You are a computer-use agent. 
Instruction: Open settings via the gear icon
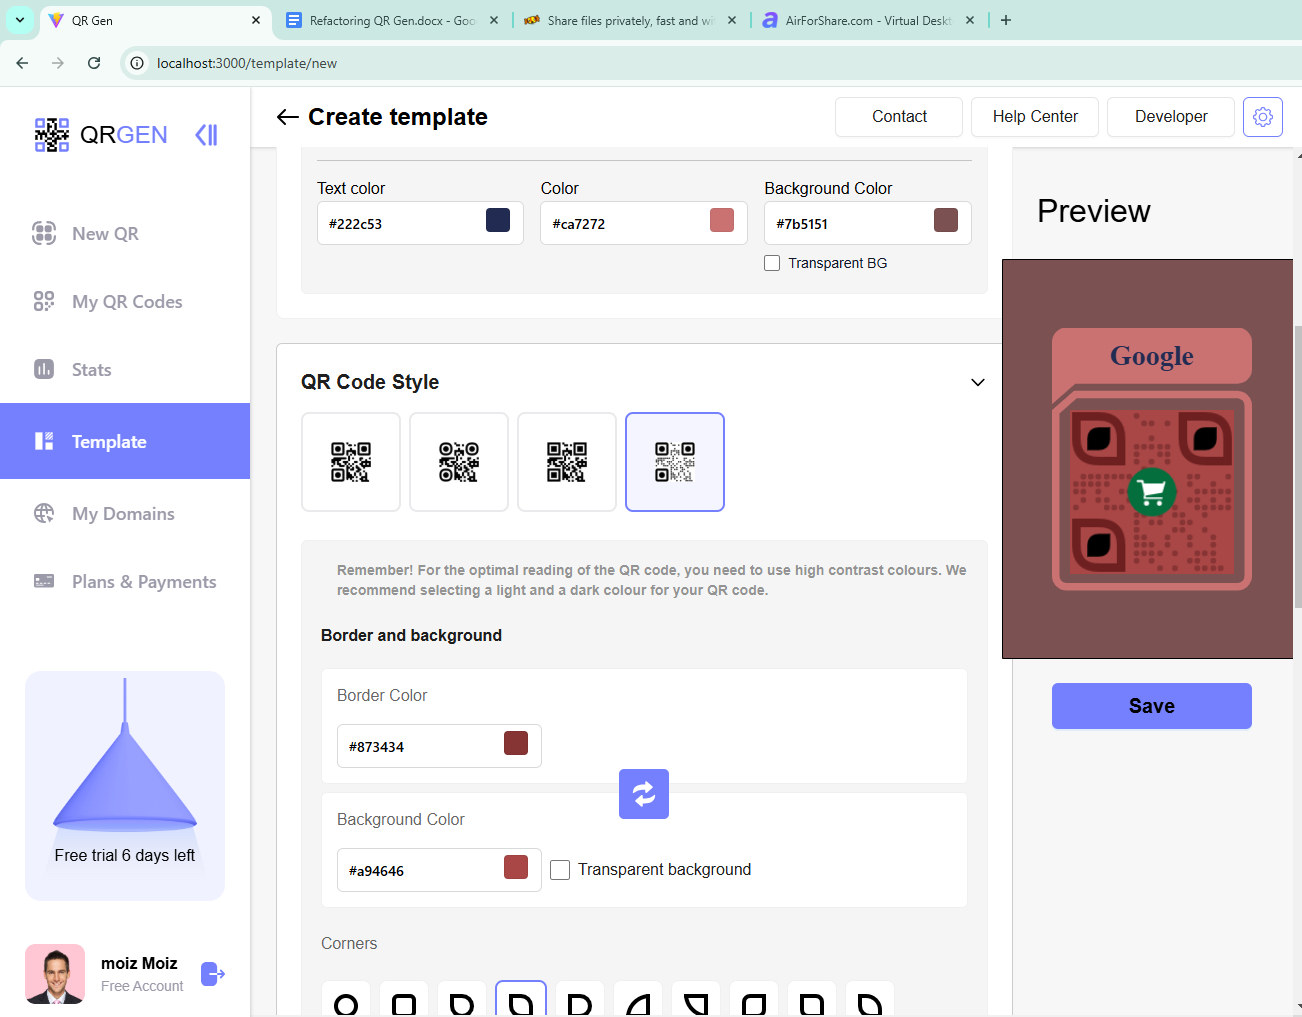click(x=1262, y=117)
